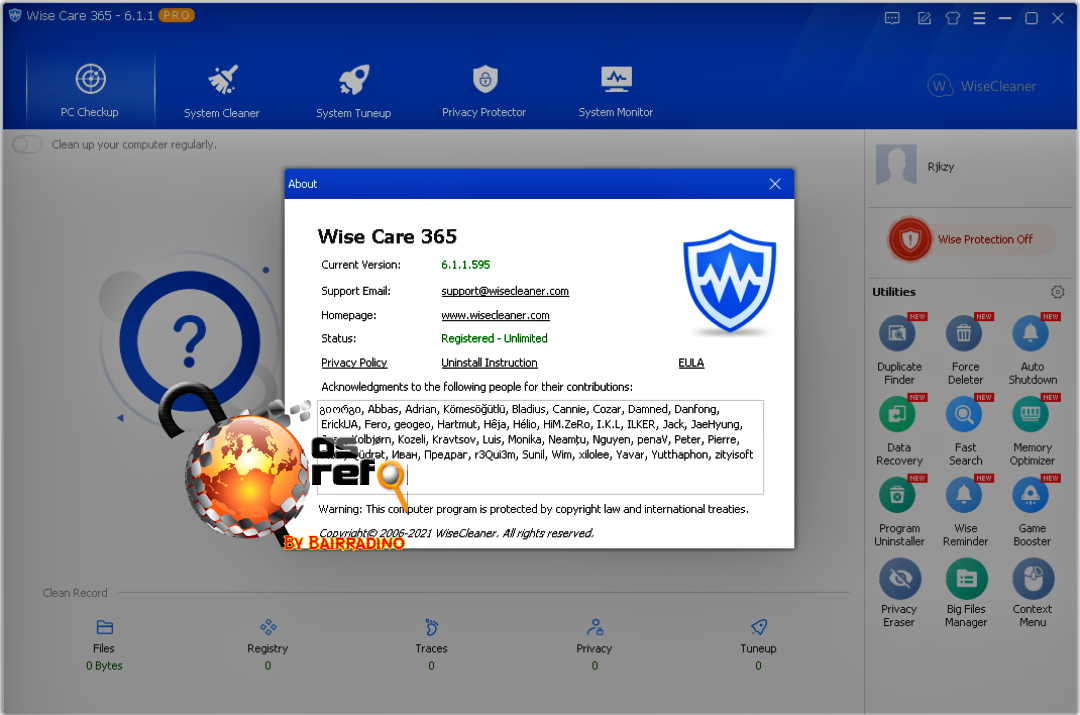Go to Privacy Protector tab

click(x=484, y=90)
